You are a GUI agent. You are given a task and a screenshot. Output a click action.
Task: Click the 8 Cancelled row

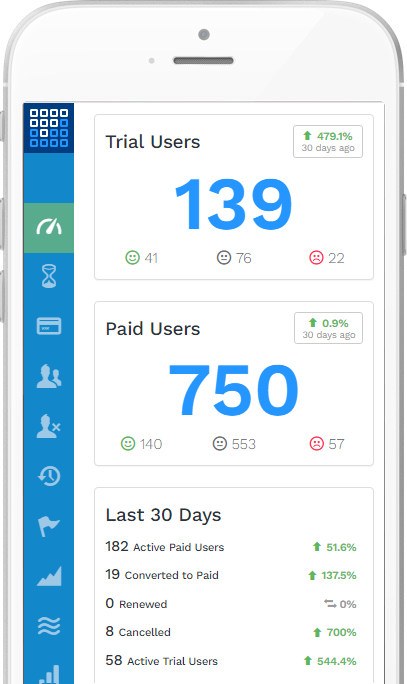[x=231, y=632]
